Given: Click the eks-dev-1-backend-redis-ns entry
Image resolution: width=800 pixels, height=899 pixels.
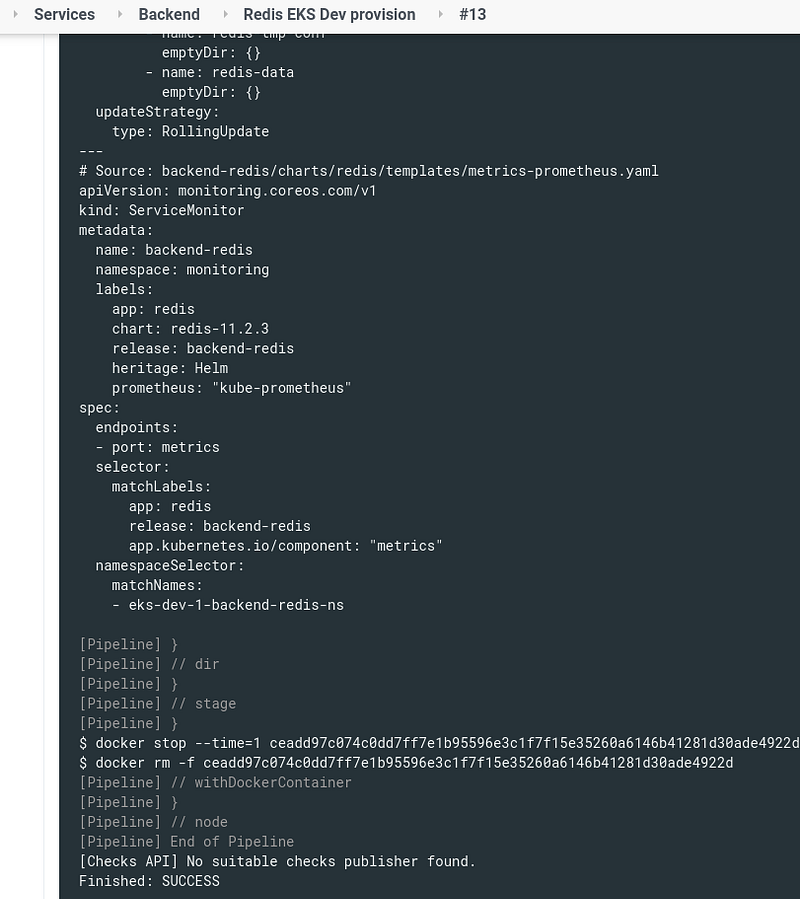Looking at the screenshot, I should pyautogui.click(x=228, y=605).
